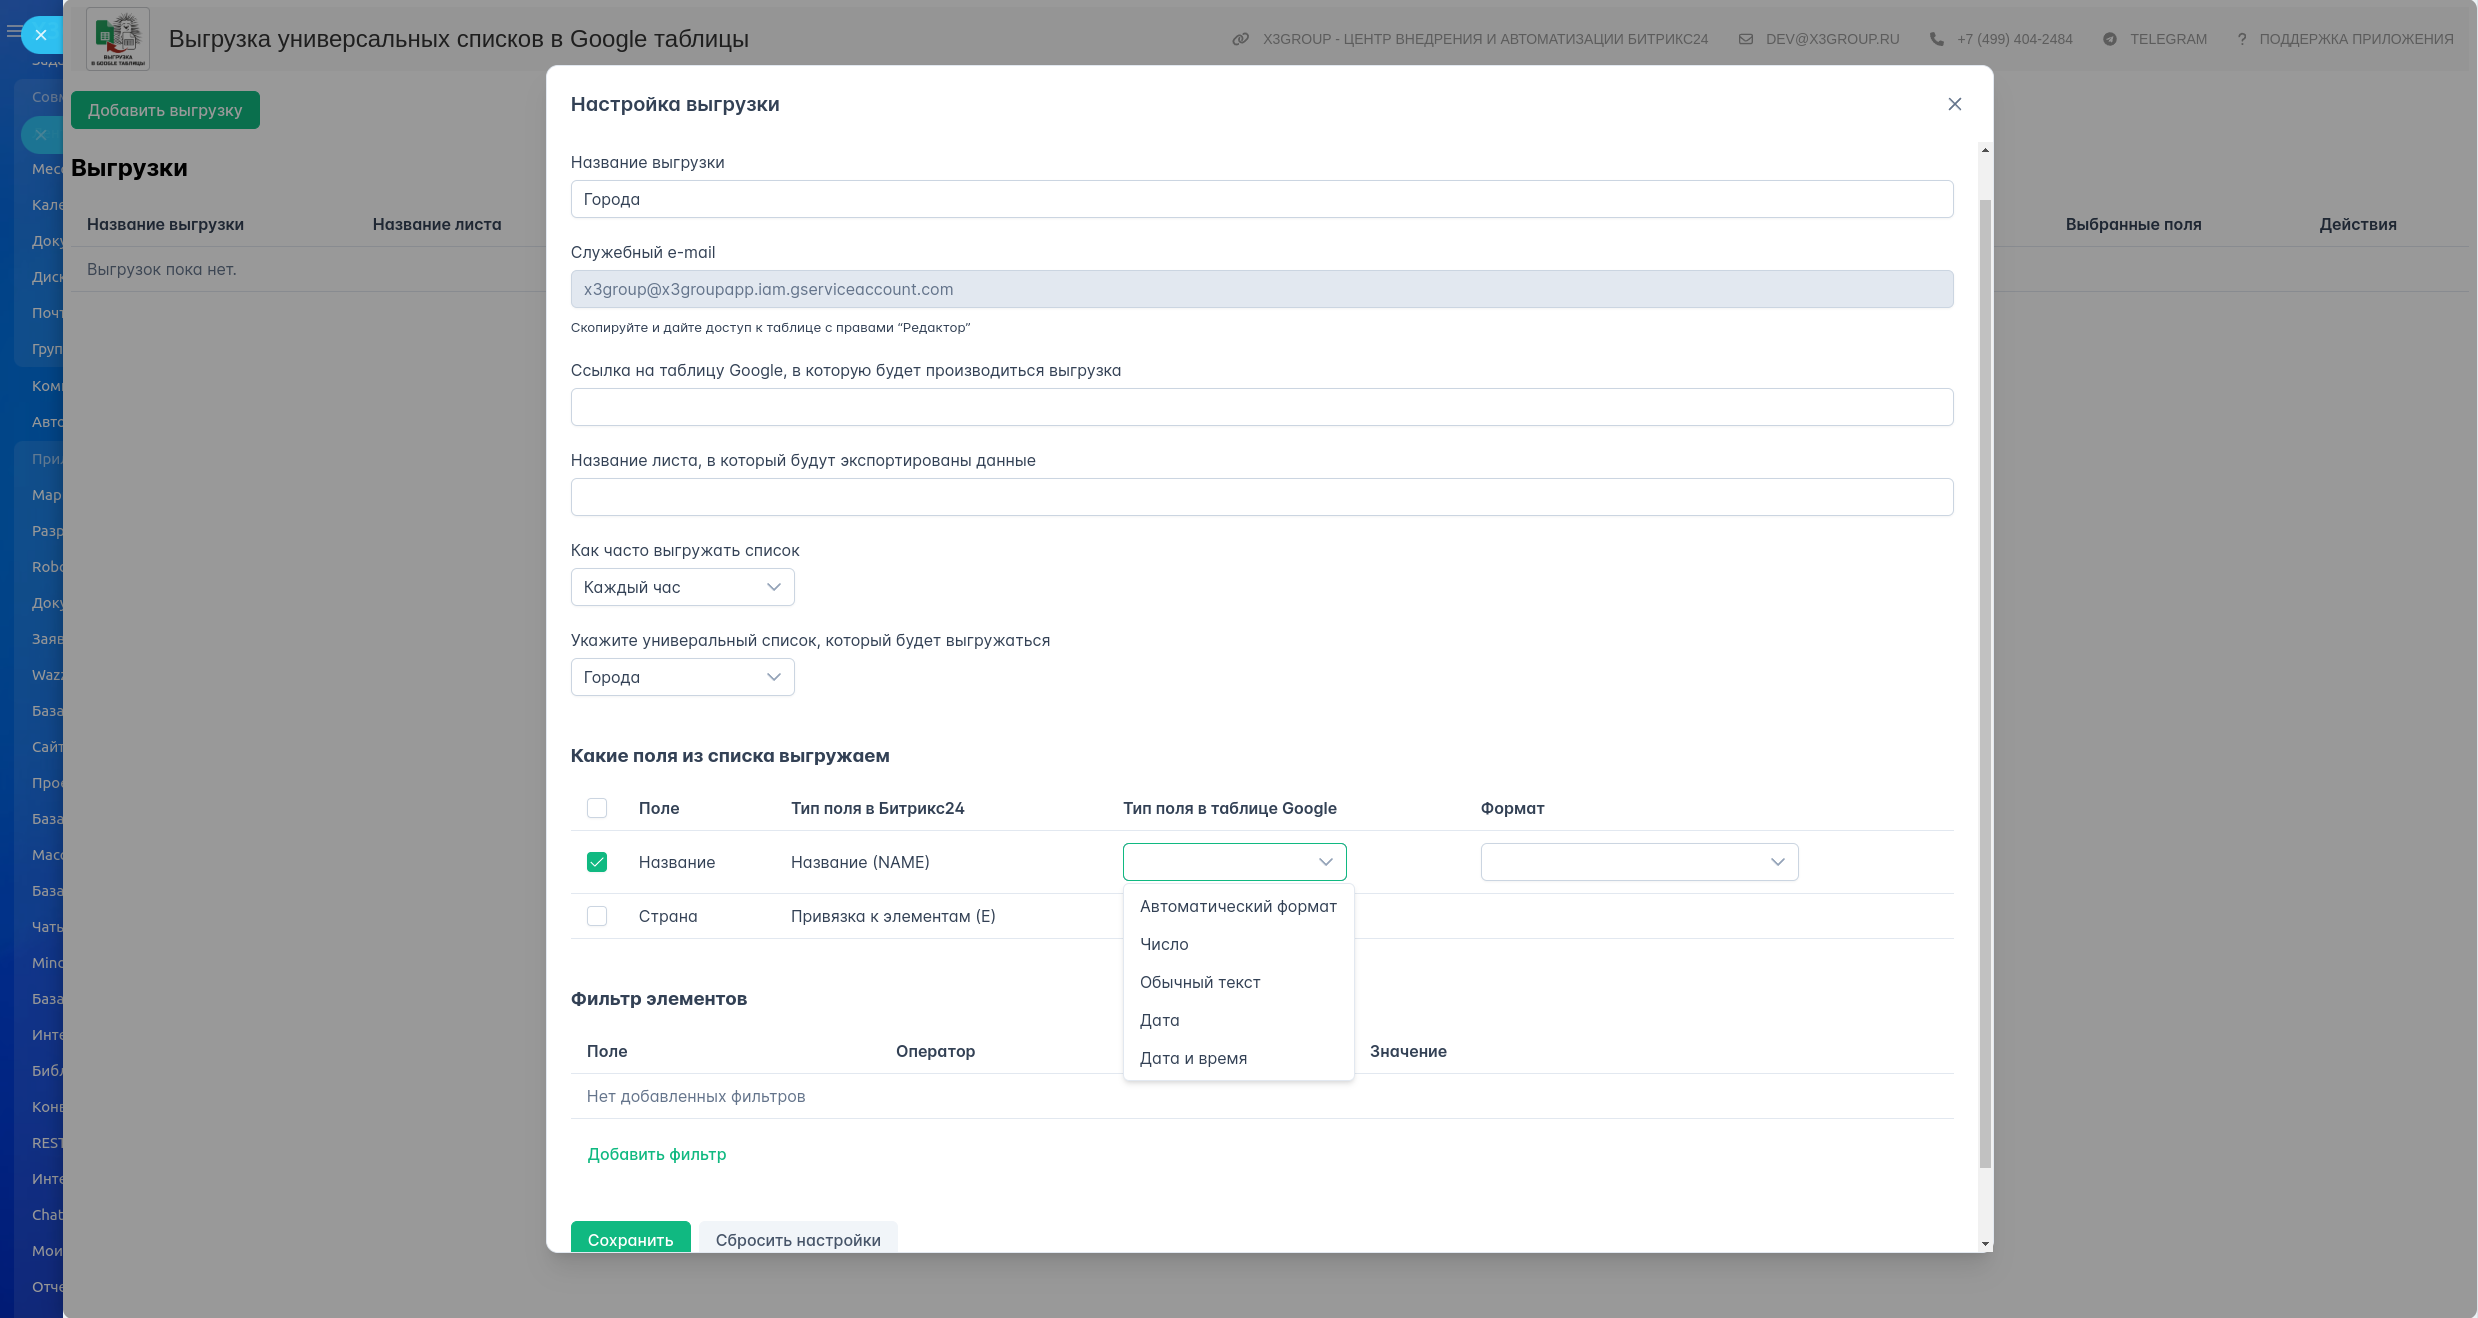Click the question mark support icon

[x=2241, y=39]
